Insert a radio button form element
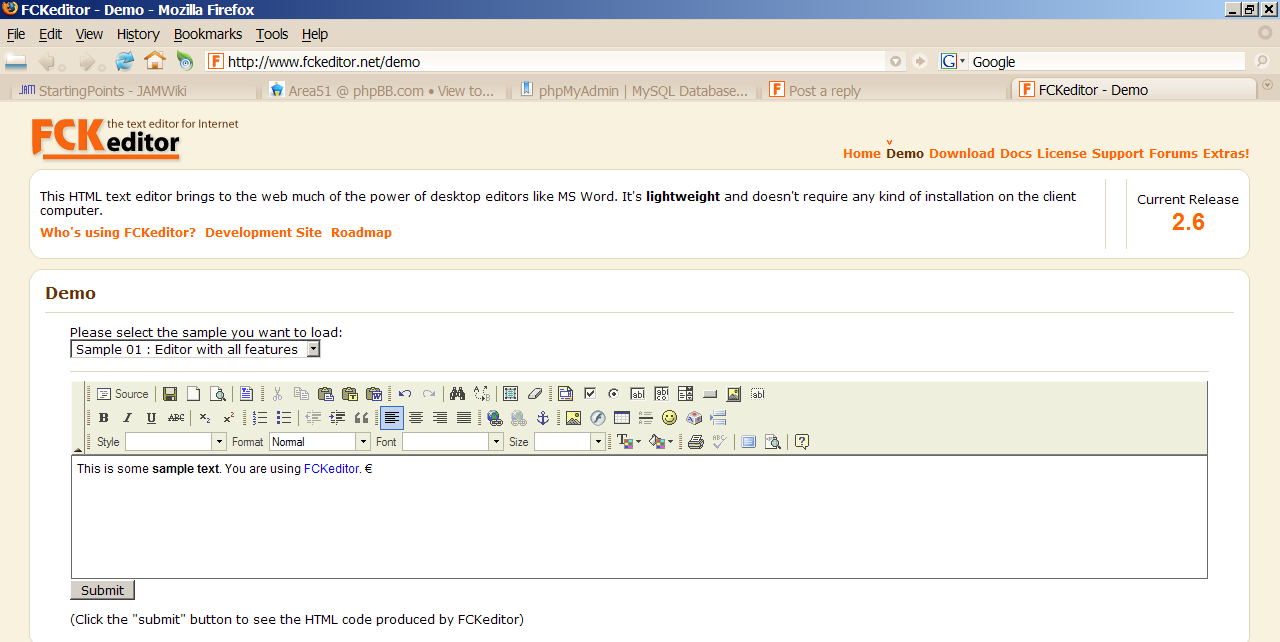1280x642 pixels. pyautogui.click(x=613, y=394)
